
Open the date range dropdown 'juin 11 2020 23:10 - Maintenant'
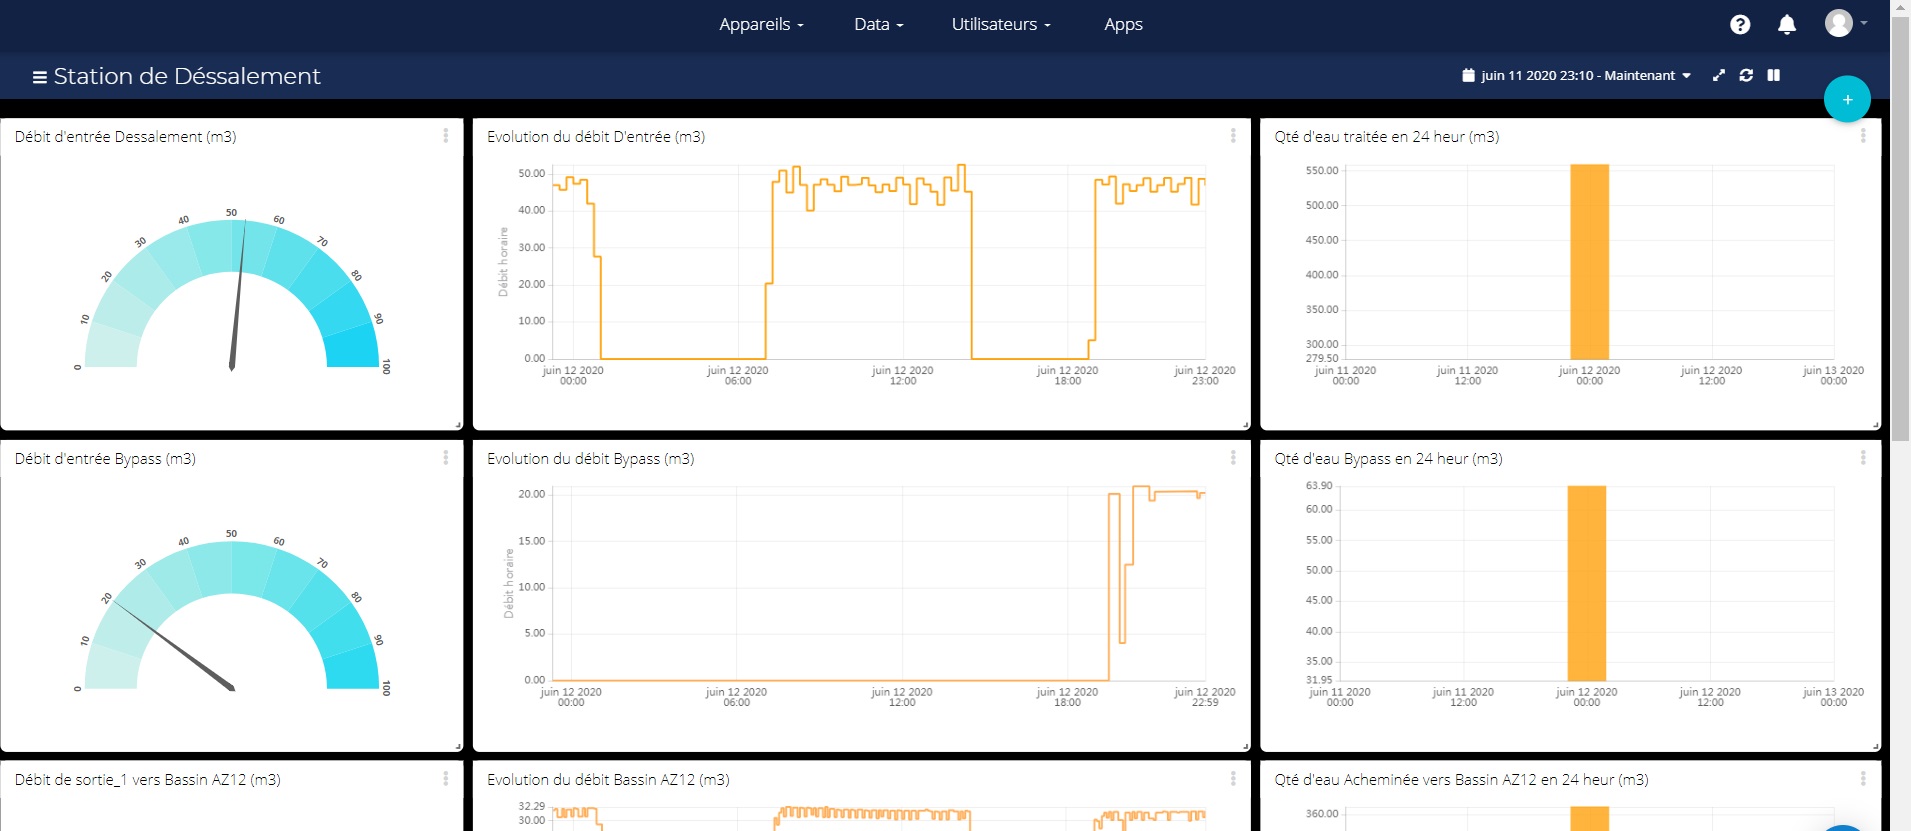pyautogui.click(x=1577, y=75)
